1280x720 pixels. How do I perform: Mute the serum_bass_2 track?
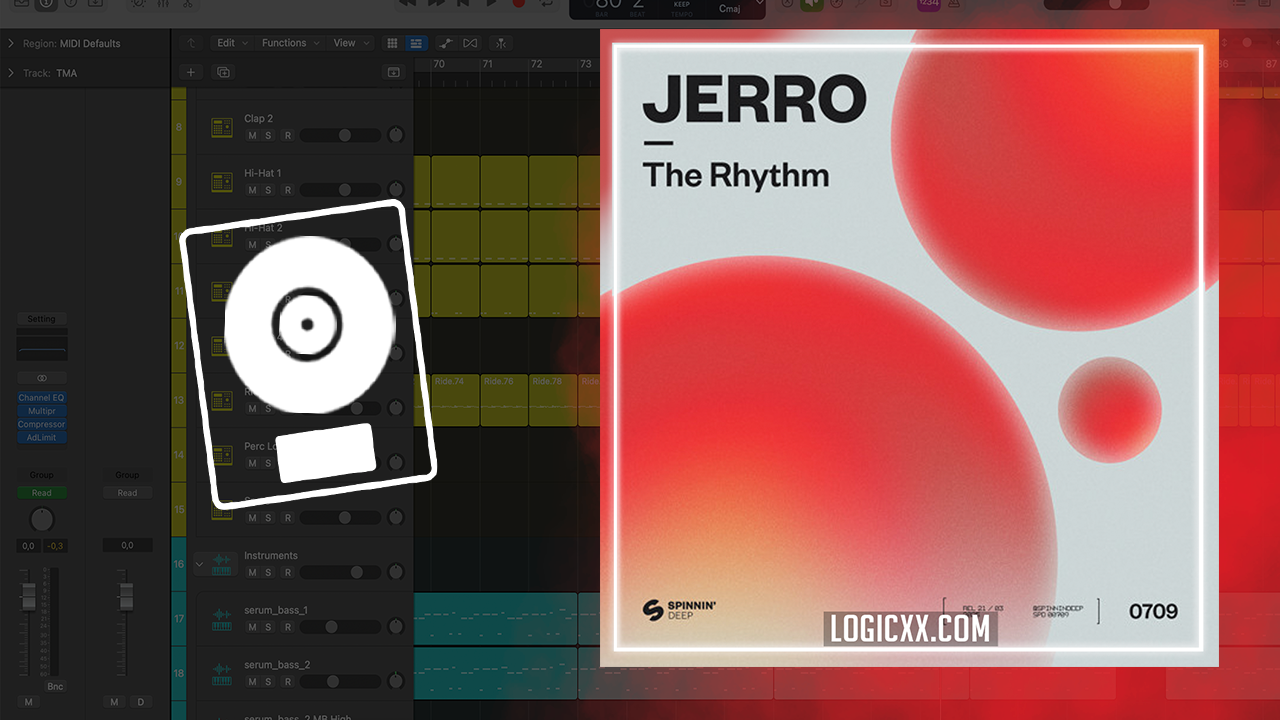[252, 682]
